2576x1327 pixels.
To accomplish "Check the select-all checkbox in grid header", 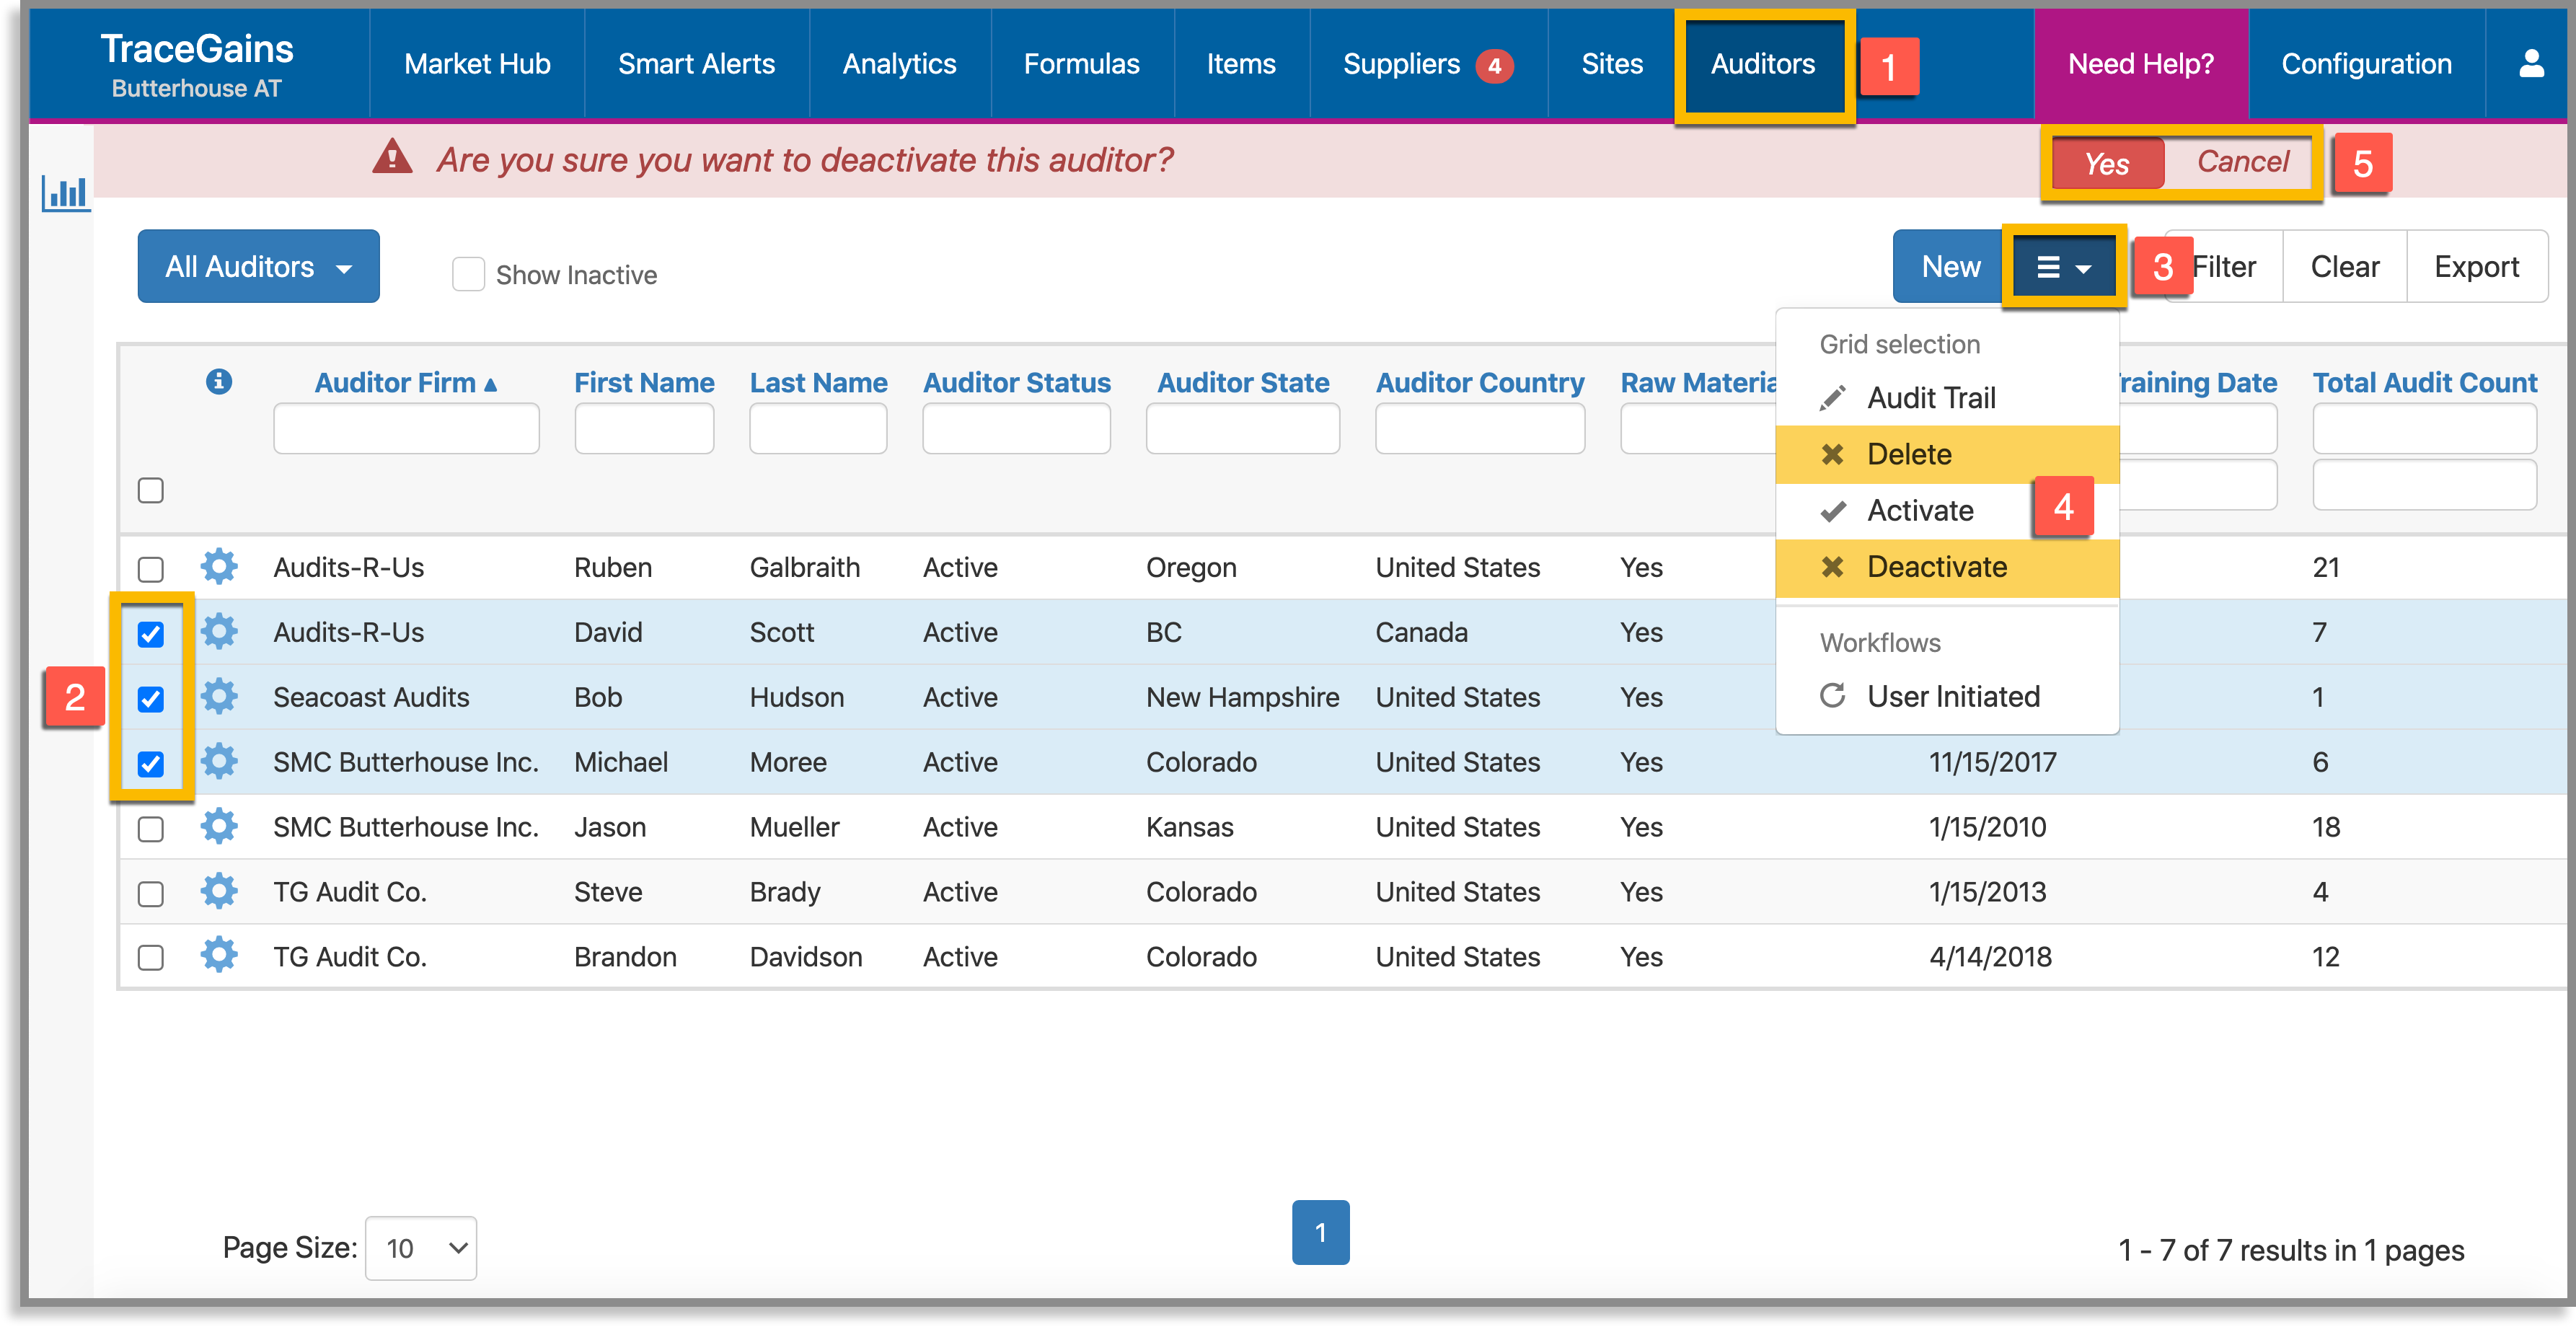I will point(150,490).
